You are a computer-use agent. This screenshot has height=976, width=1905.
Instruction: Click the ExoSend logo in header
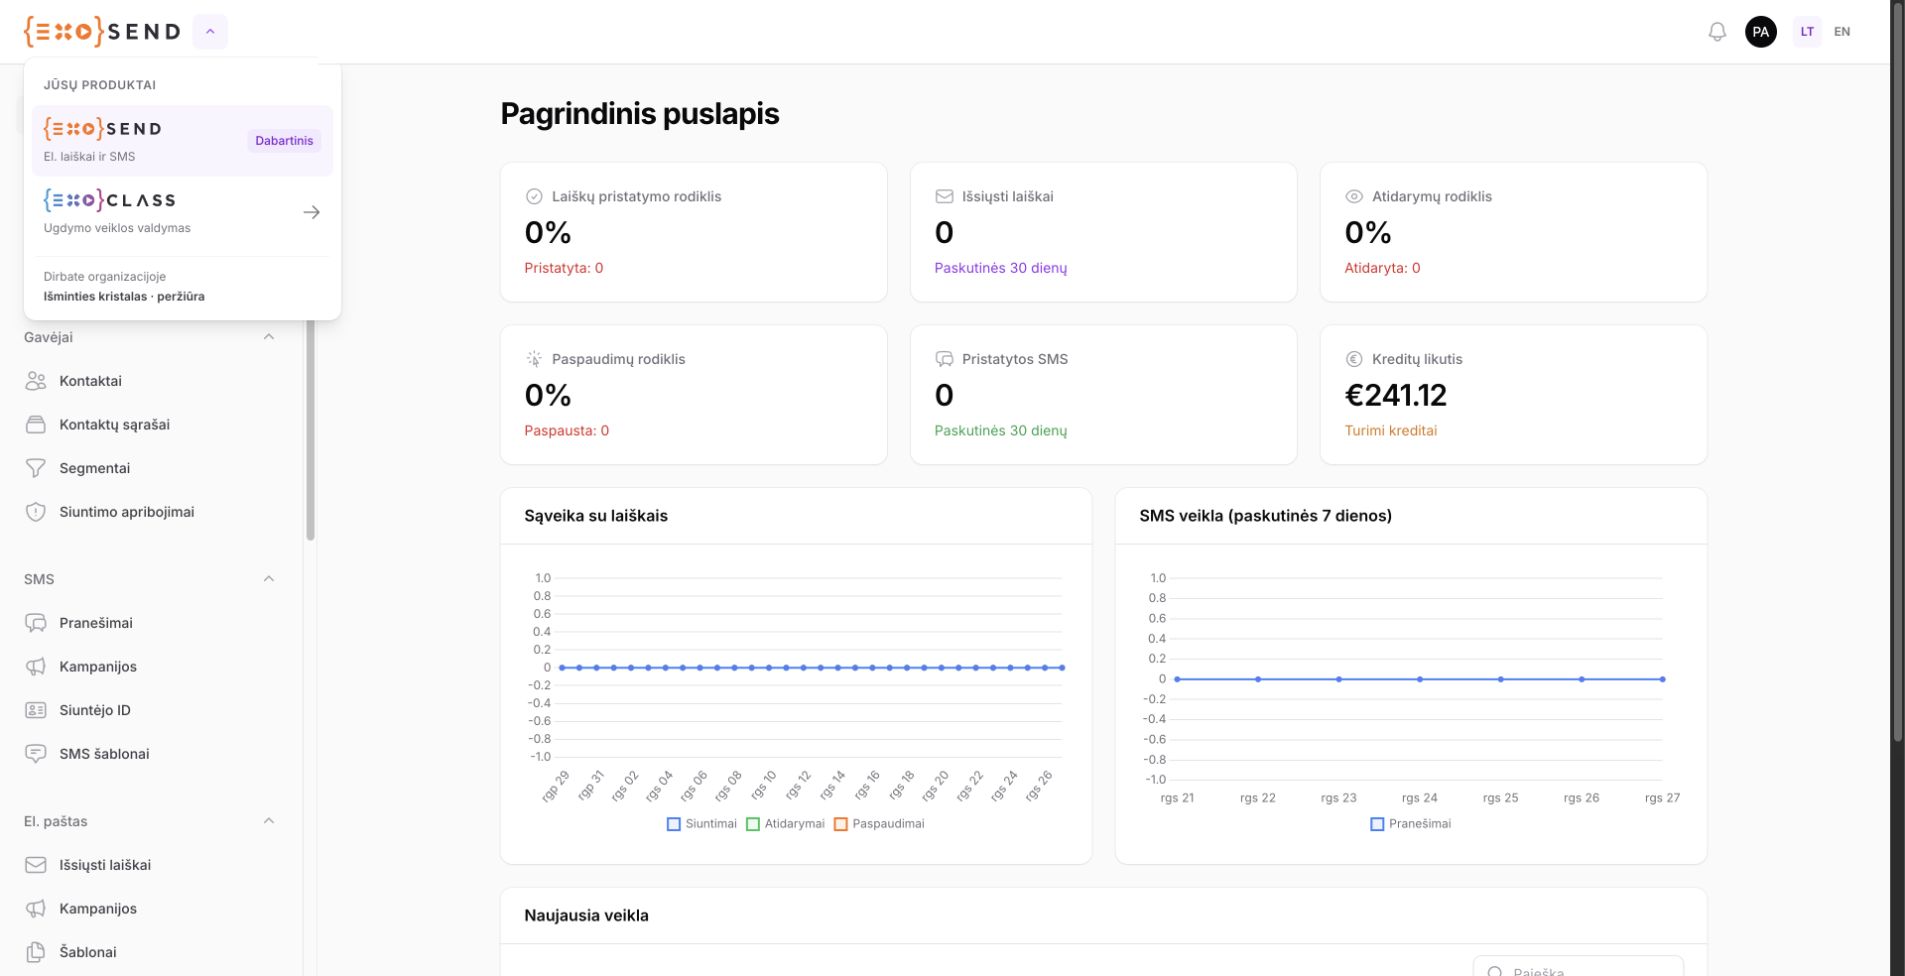click(x=102, y=32)
